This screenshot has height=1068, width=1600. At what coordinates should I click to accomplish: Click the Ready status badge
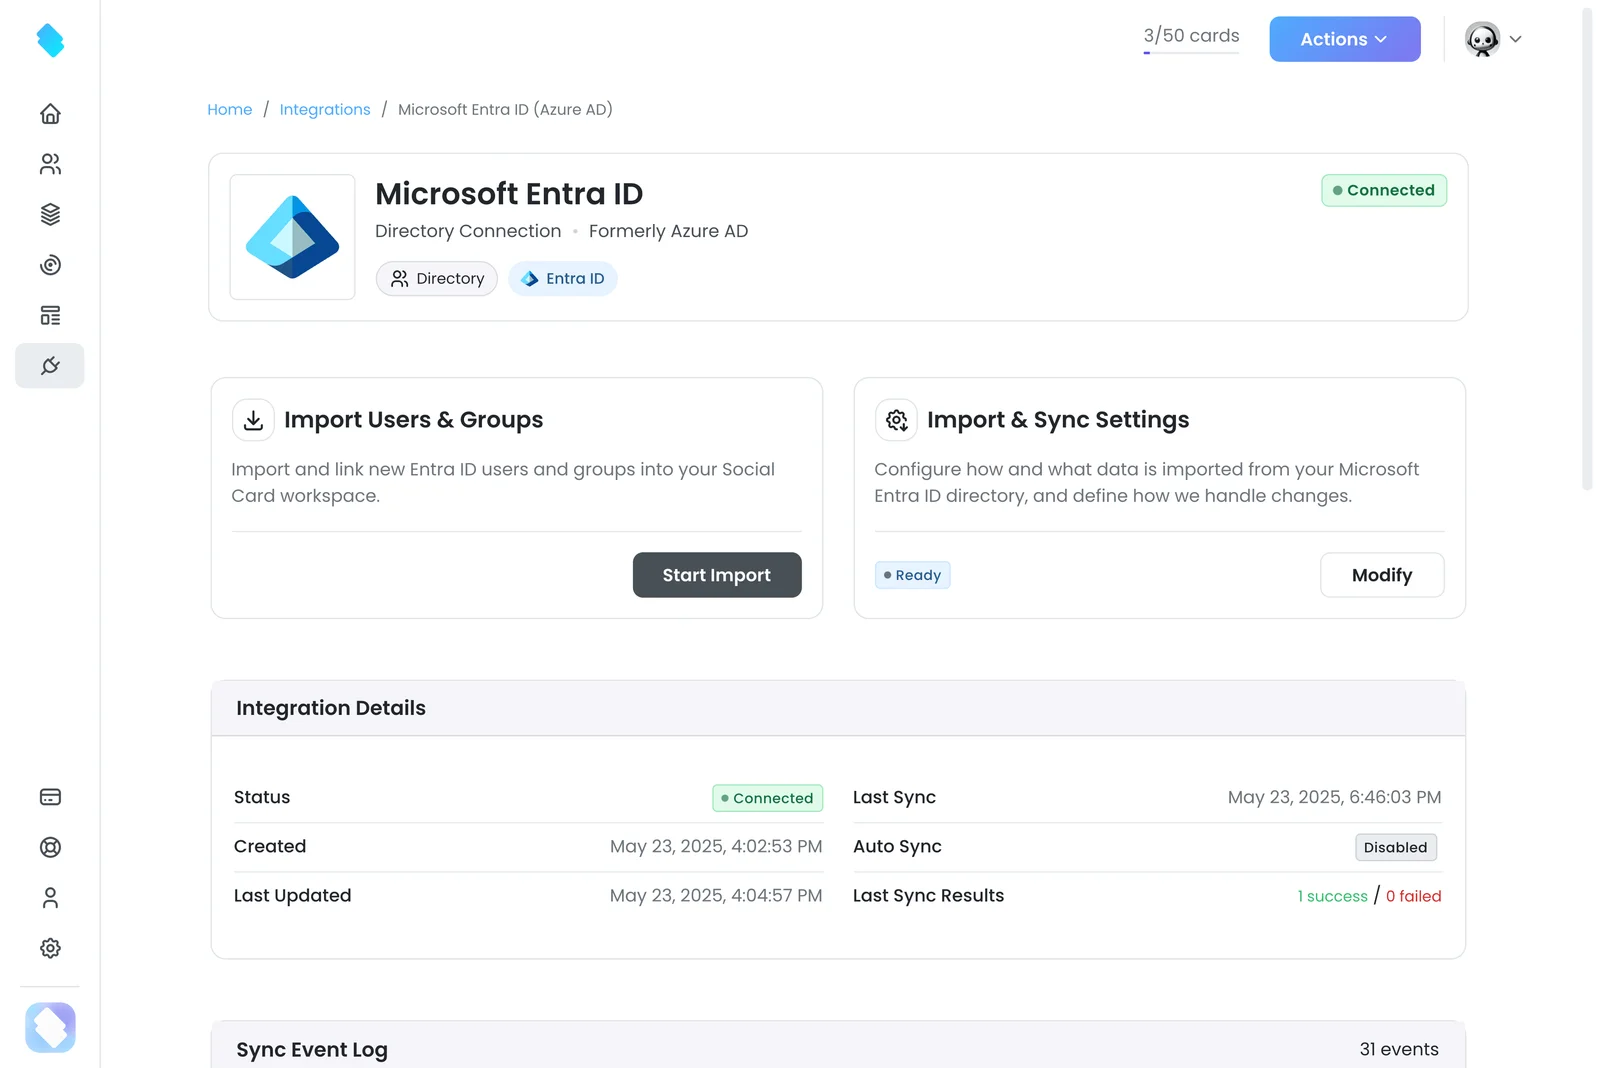pos(912,575)
